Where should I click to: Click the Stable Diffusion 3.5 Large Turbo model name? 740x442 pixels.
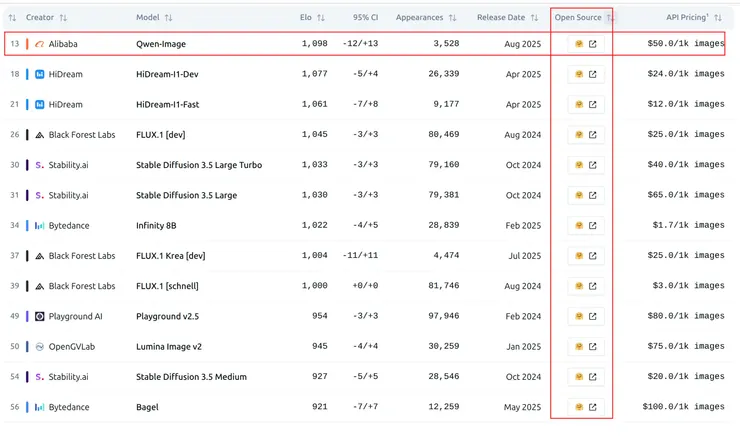click(x=199, y=165)
